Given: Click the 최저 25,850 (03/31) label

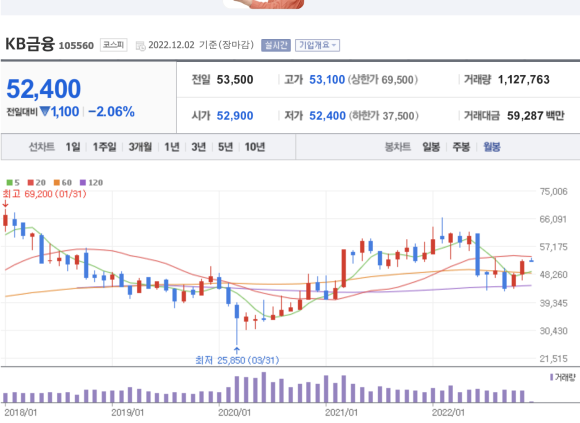Looking at the screenshot, I should click(237, 360).
